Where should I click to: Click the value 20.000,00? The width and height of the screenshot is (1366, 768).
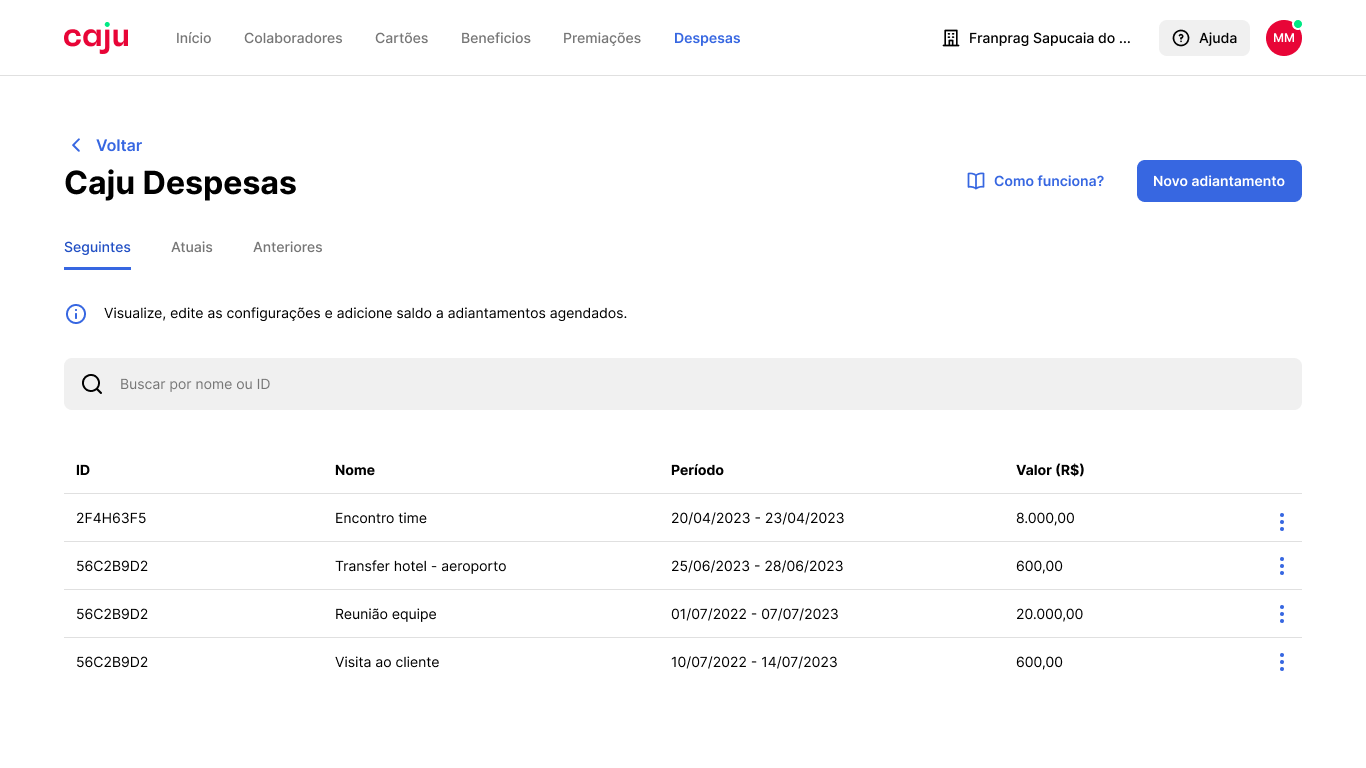pos(1049,614)
